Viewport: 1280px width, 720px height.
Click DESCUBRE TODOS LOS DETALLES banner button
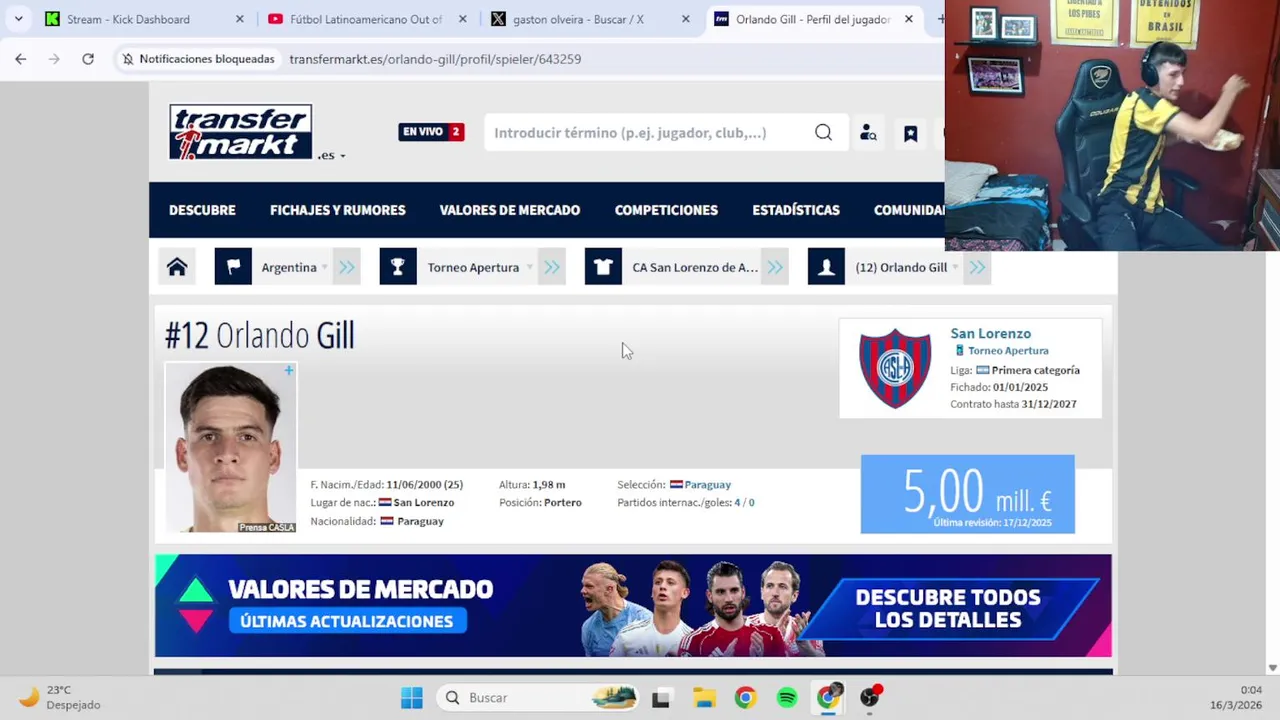948,608
